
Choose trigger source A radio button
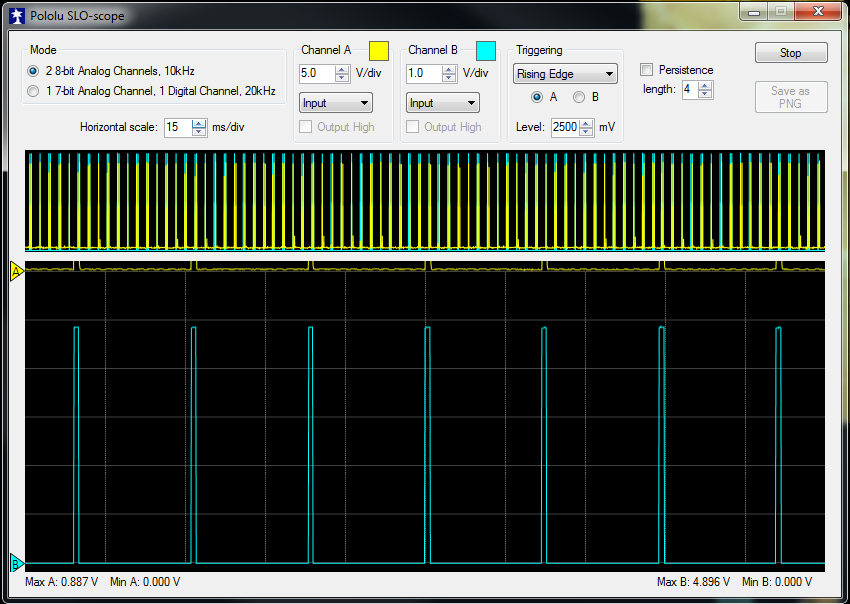click(537, 97)
